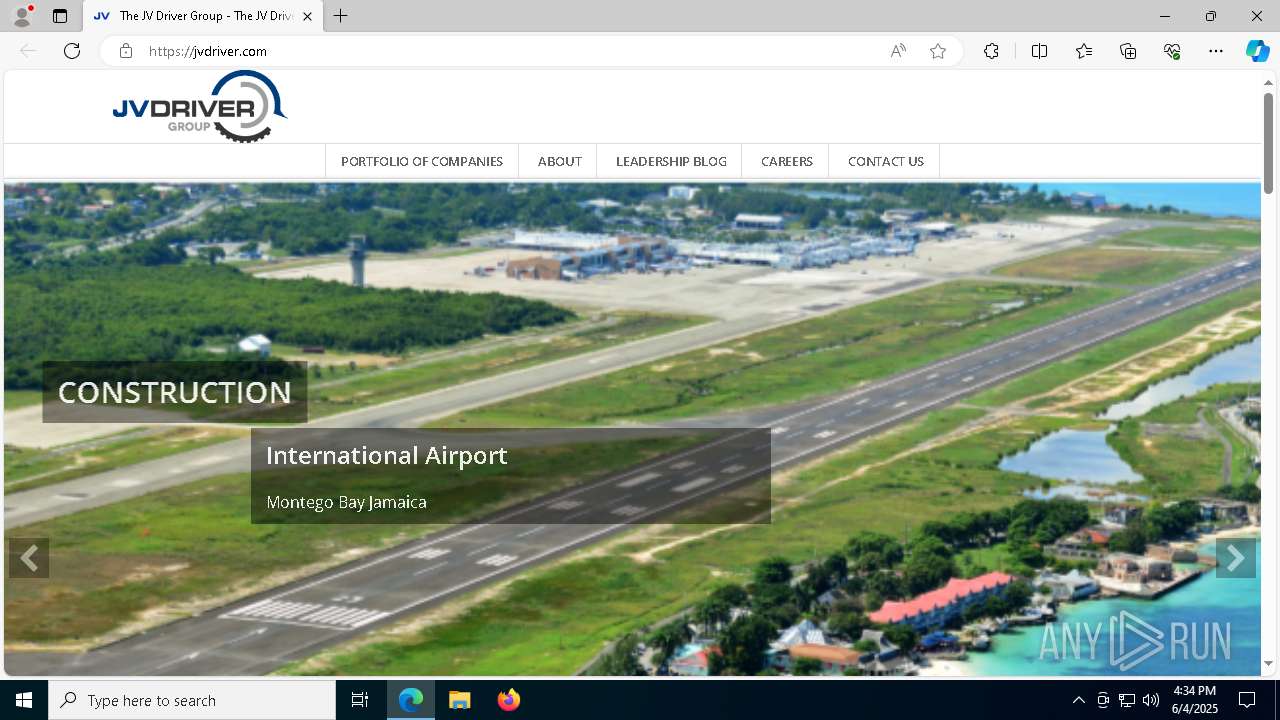Open Portfolio of Companies menu

coord(422,161)
